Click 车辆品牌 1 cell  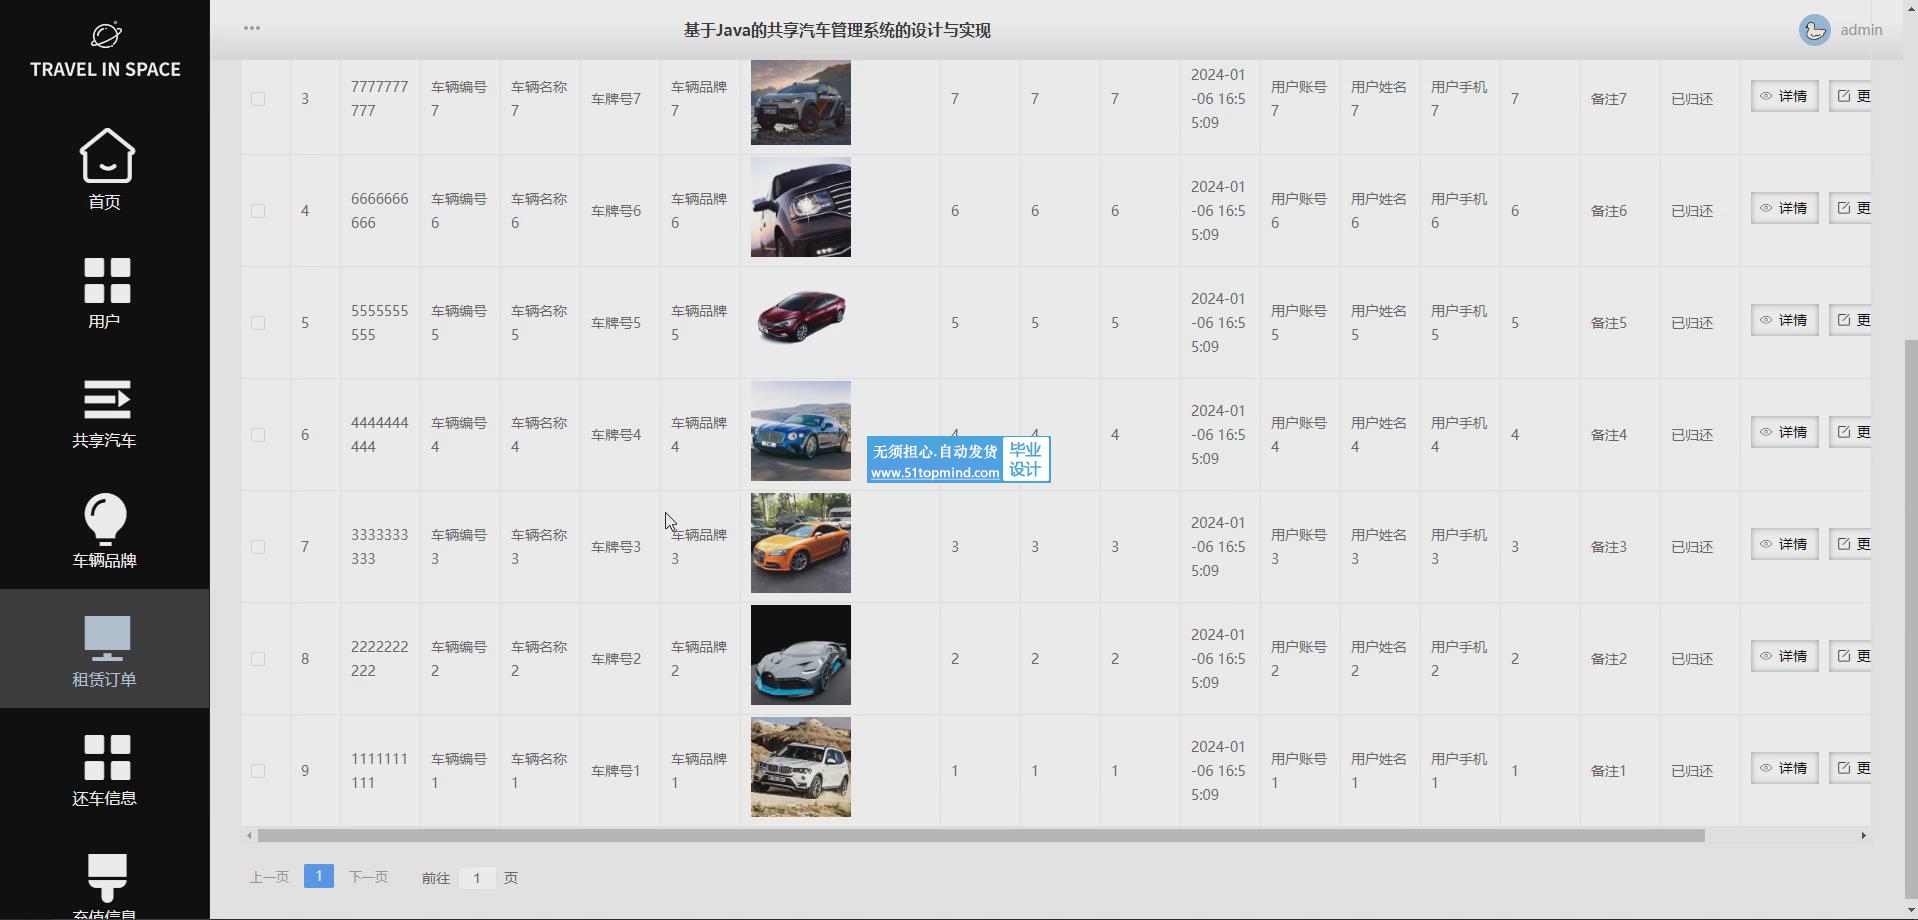tap(699, 771)
